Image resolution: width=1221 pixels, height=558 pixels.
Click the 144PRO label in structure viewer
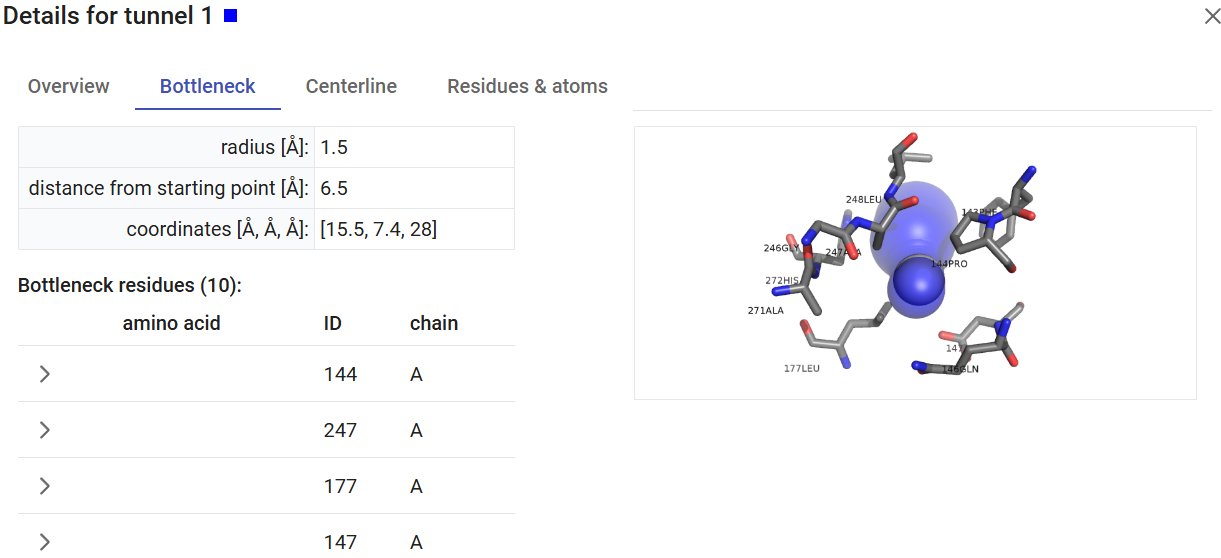click(949, 264)
